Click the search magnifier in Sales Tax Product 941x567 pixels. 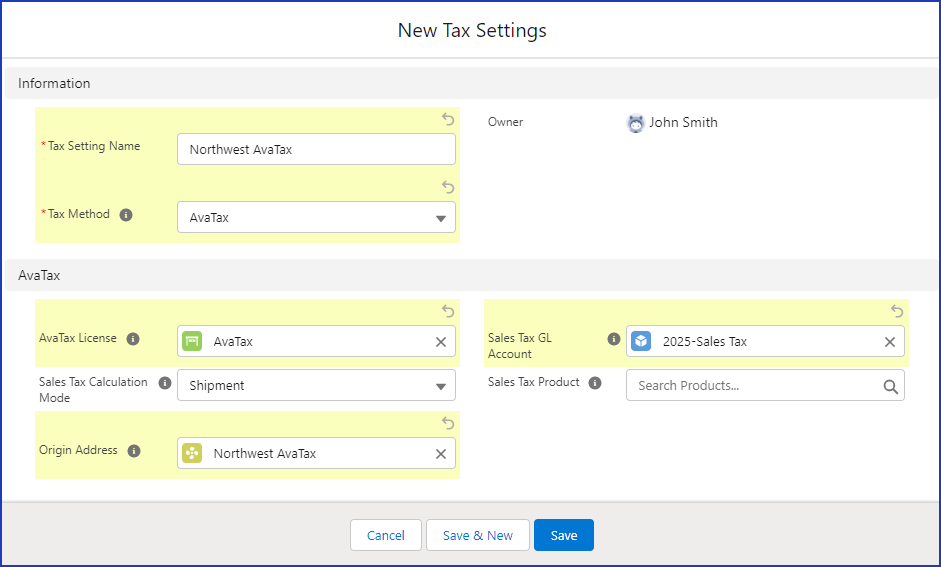[891, 387]
